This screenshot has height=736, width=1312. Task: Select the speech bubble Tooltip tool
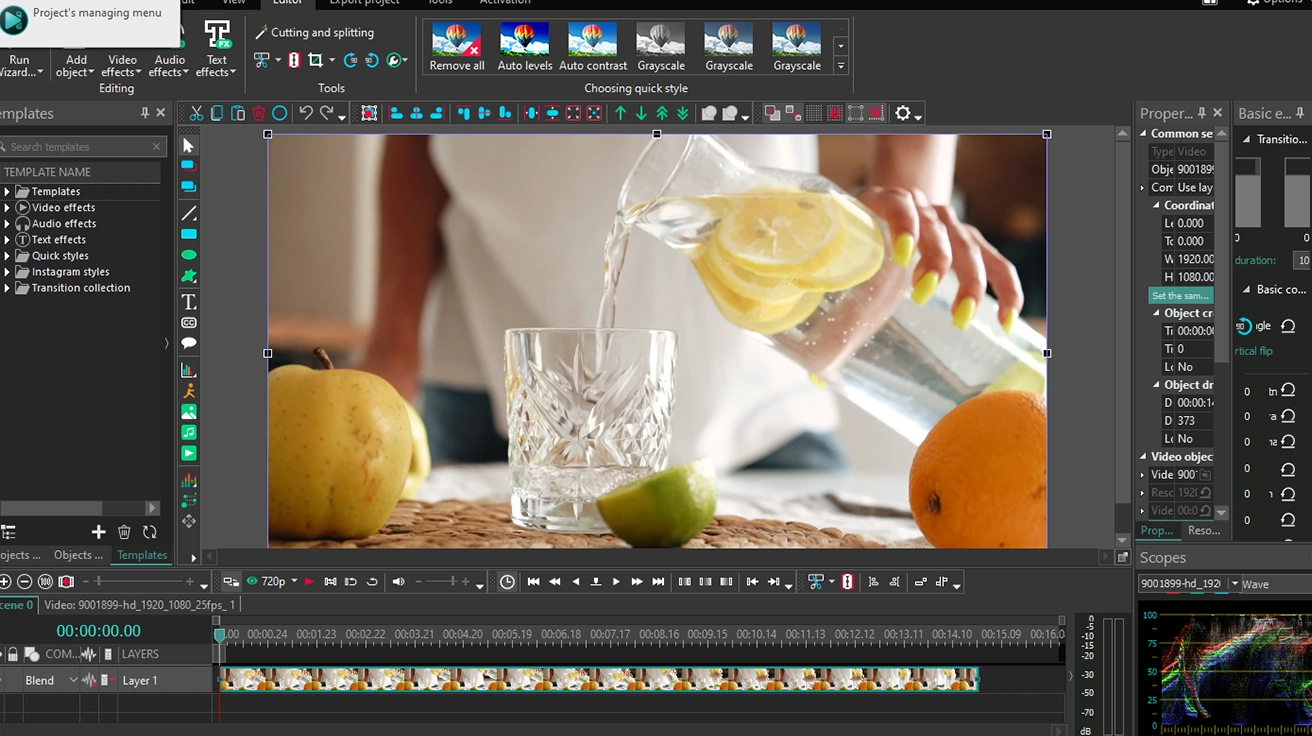point(188,343)
